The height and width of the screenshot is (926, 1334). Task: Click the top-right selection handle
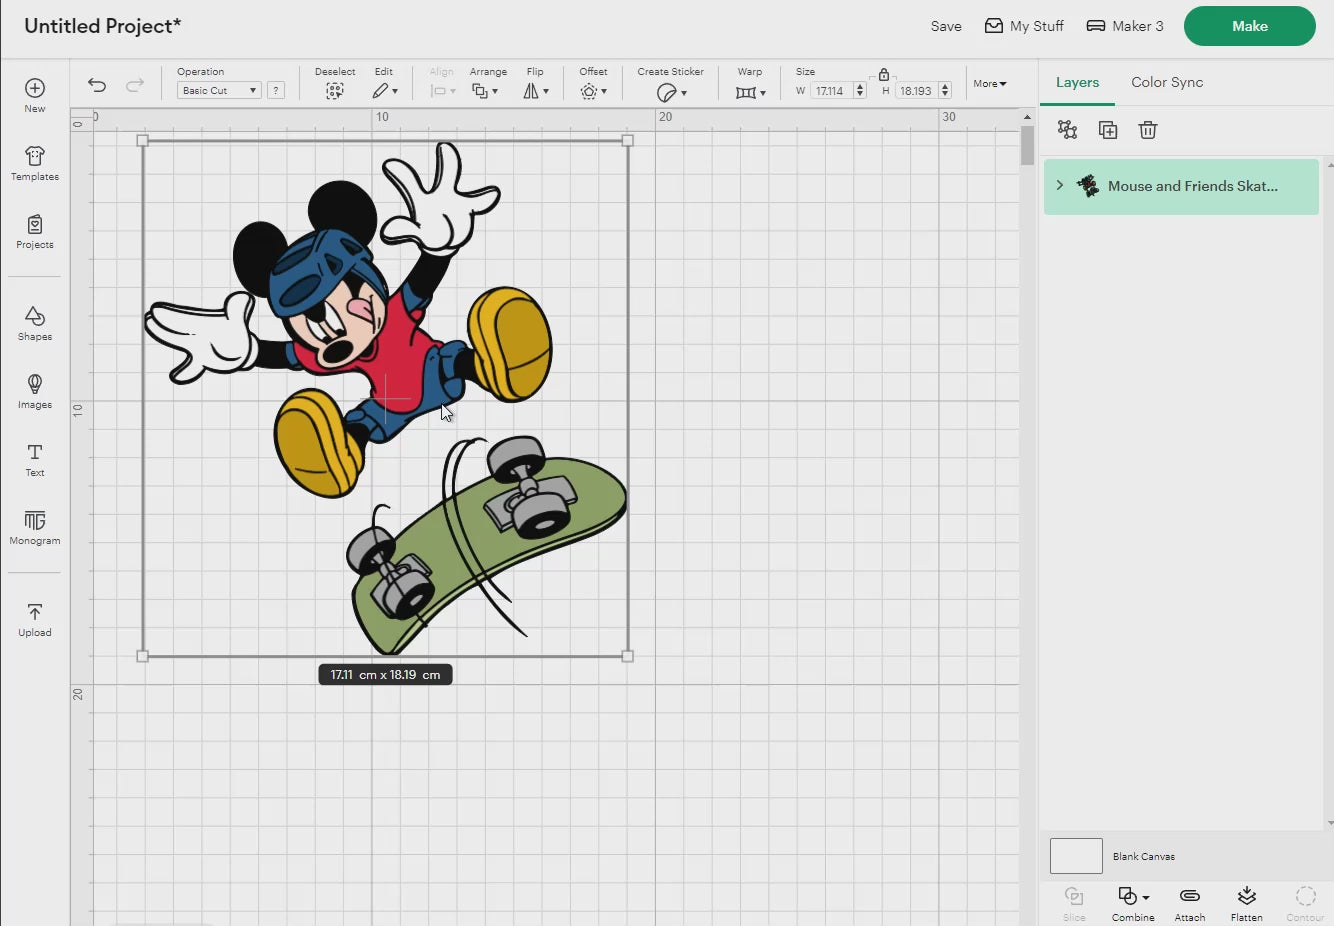[628, 141]
